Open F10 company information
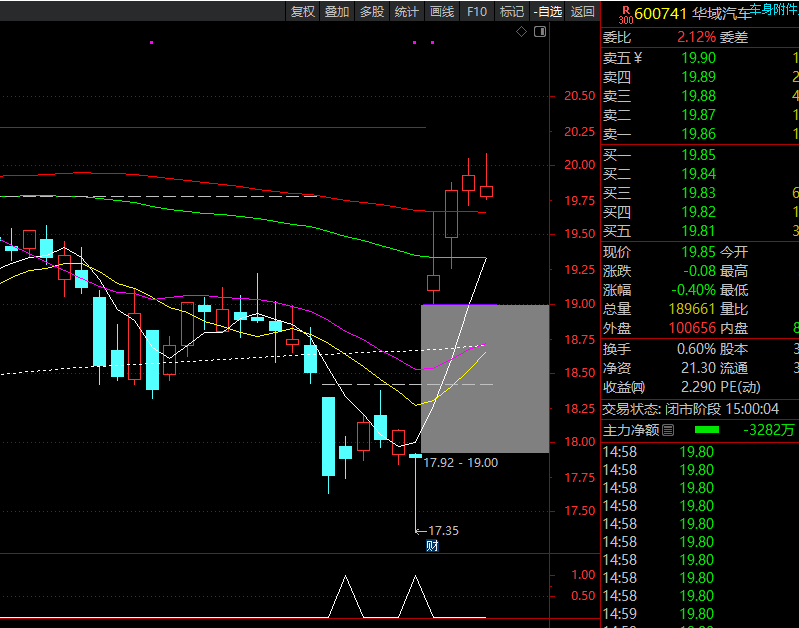 click(x=477, y=11)
